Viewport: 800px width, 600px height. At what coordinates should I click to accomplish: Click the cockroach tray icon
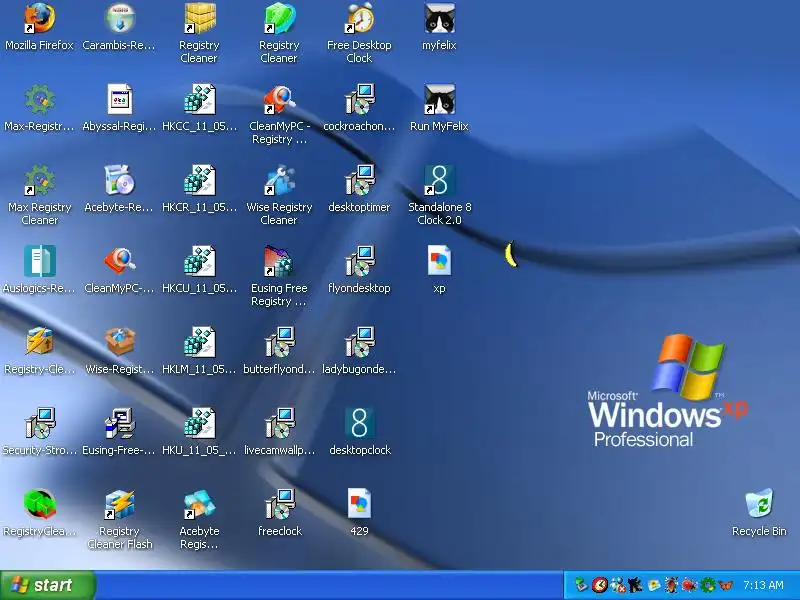(x=671, y=585)
